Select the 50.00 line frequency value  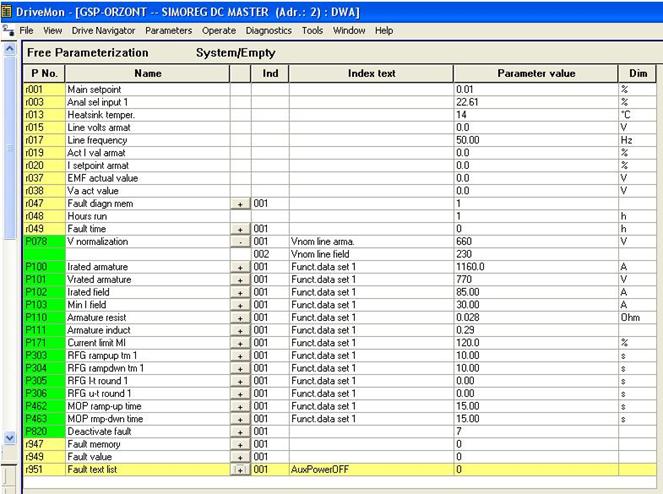(x=536, y=140)
